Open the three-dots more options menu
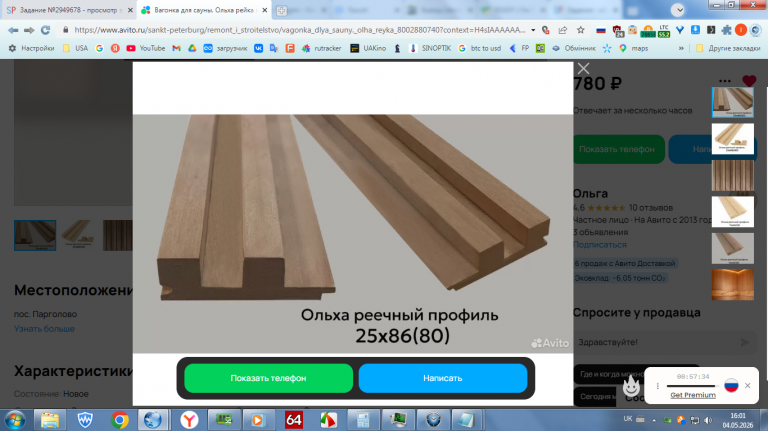768x431 pixels. [725, 81]
